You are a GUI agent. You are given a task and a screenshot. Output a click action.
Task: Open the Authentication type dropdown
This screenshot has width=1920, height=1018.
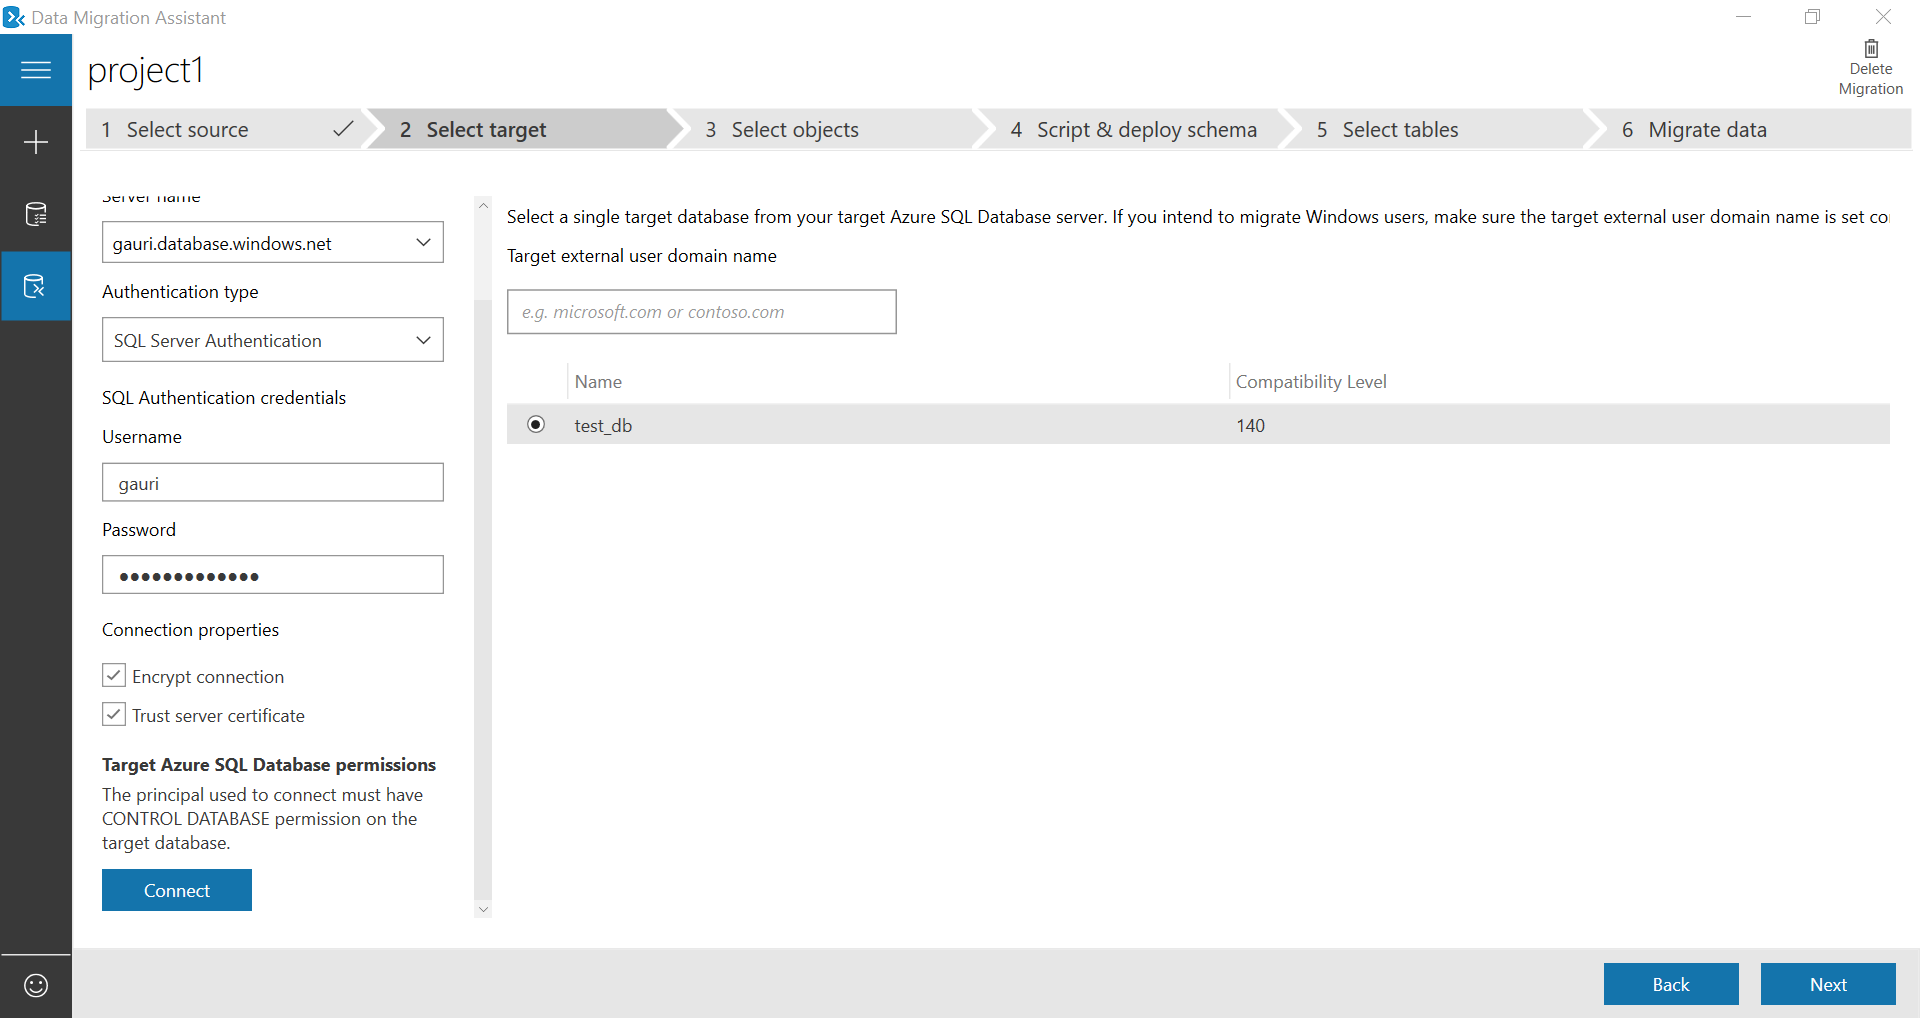423,340
